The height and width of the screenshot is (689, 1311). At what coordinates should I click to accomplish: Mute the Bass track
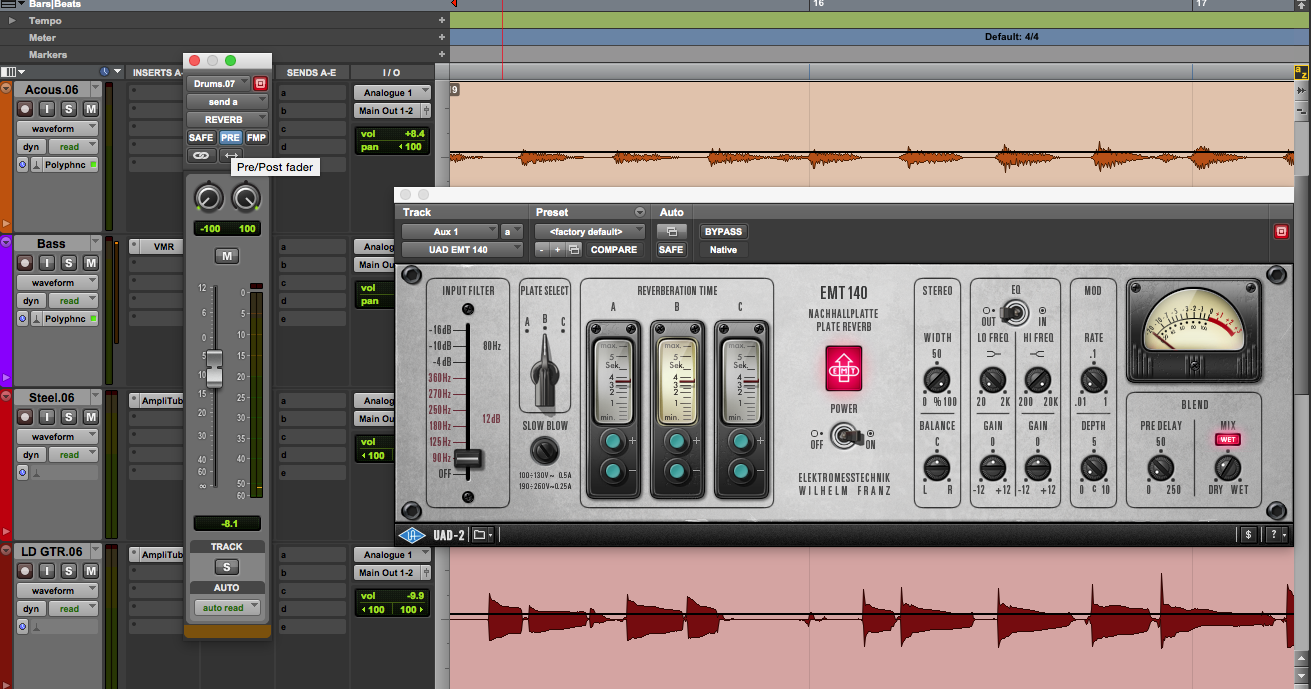point(91,263)
